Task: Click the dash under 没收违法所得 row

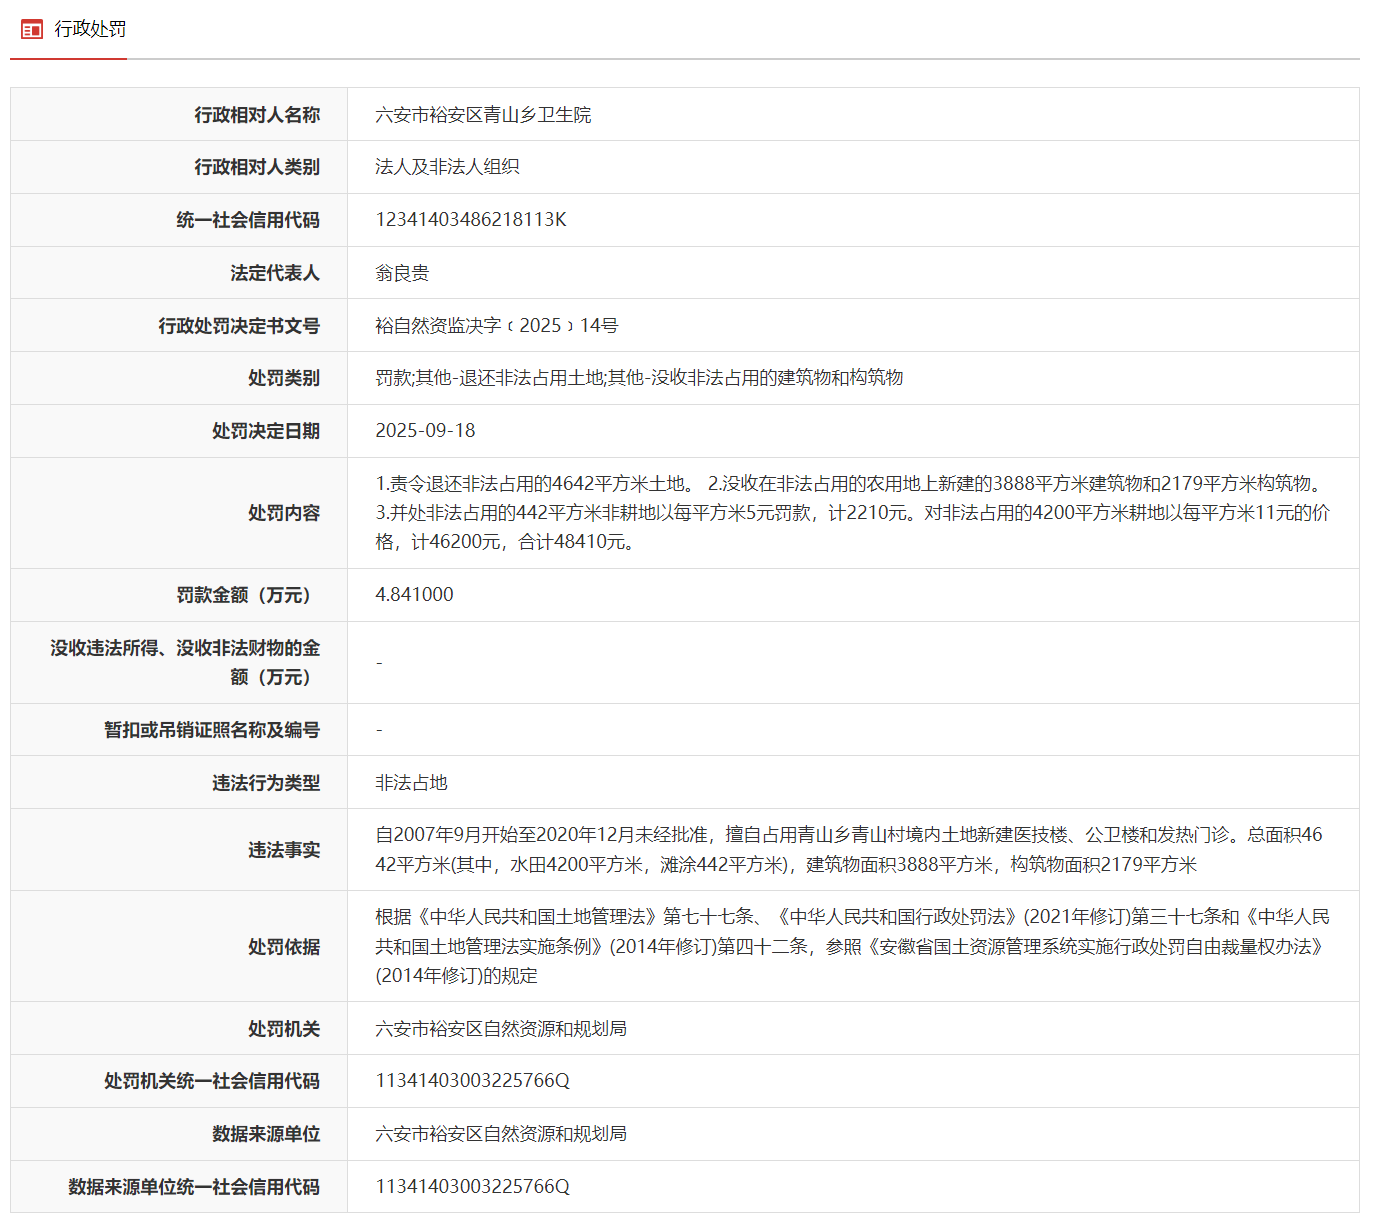Action: coord(379,662)
